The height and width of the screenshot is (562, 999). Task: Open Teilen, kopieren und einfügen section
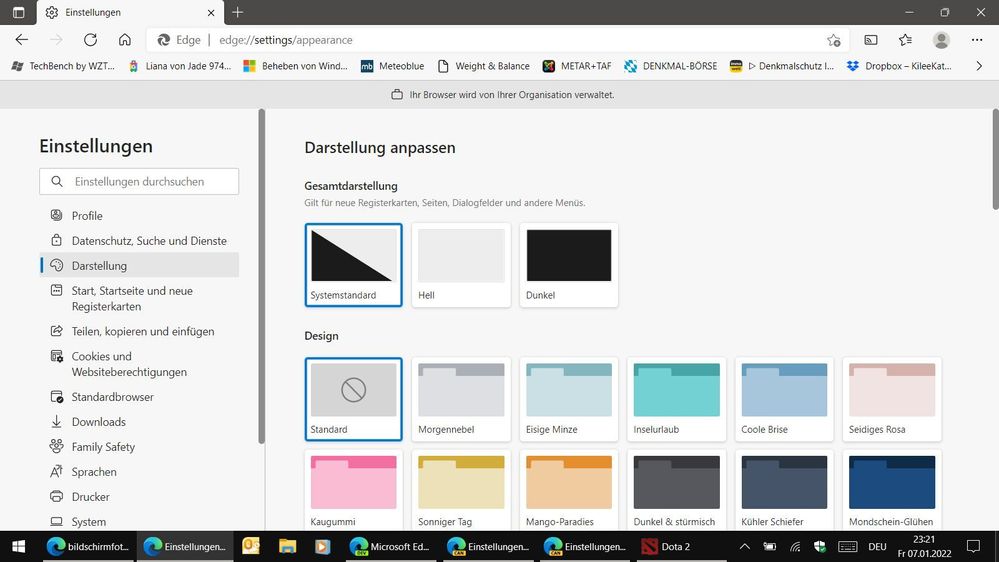coord(140,331)
